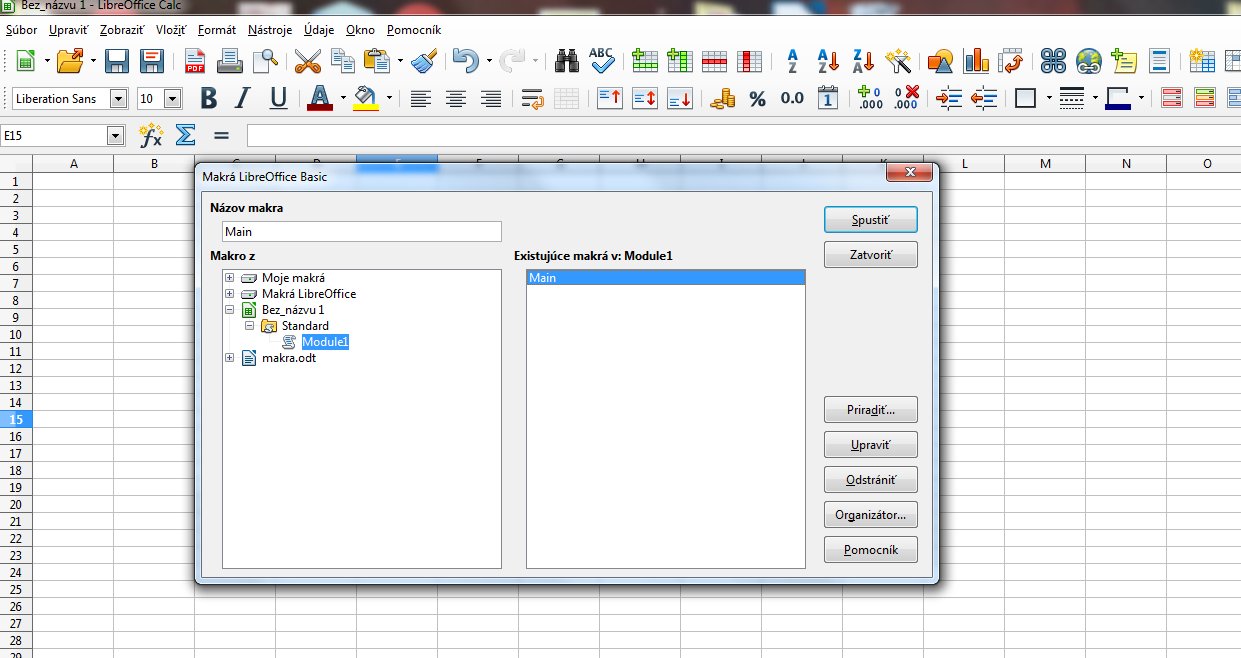
Task: Open the Nástroje menu
Action: point(268,30)
